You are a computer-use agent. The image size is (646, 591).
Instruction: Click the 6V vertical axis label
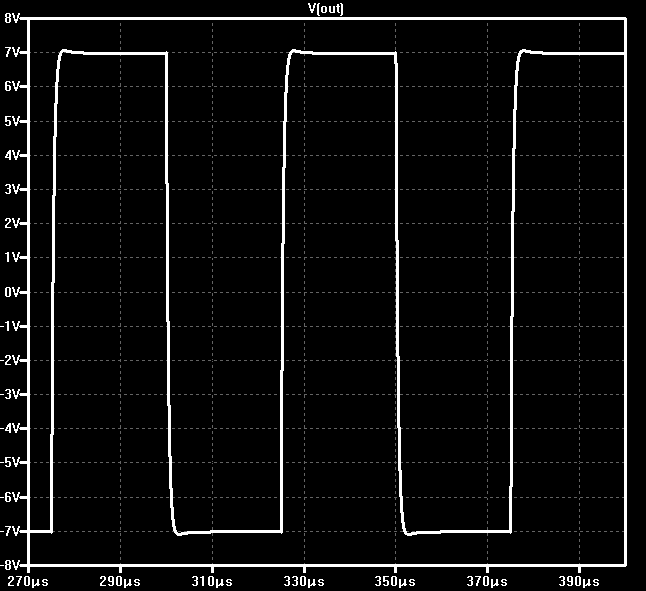click(11, 86)
